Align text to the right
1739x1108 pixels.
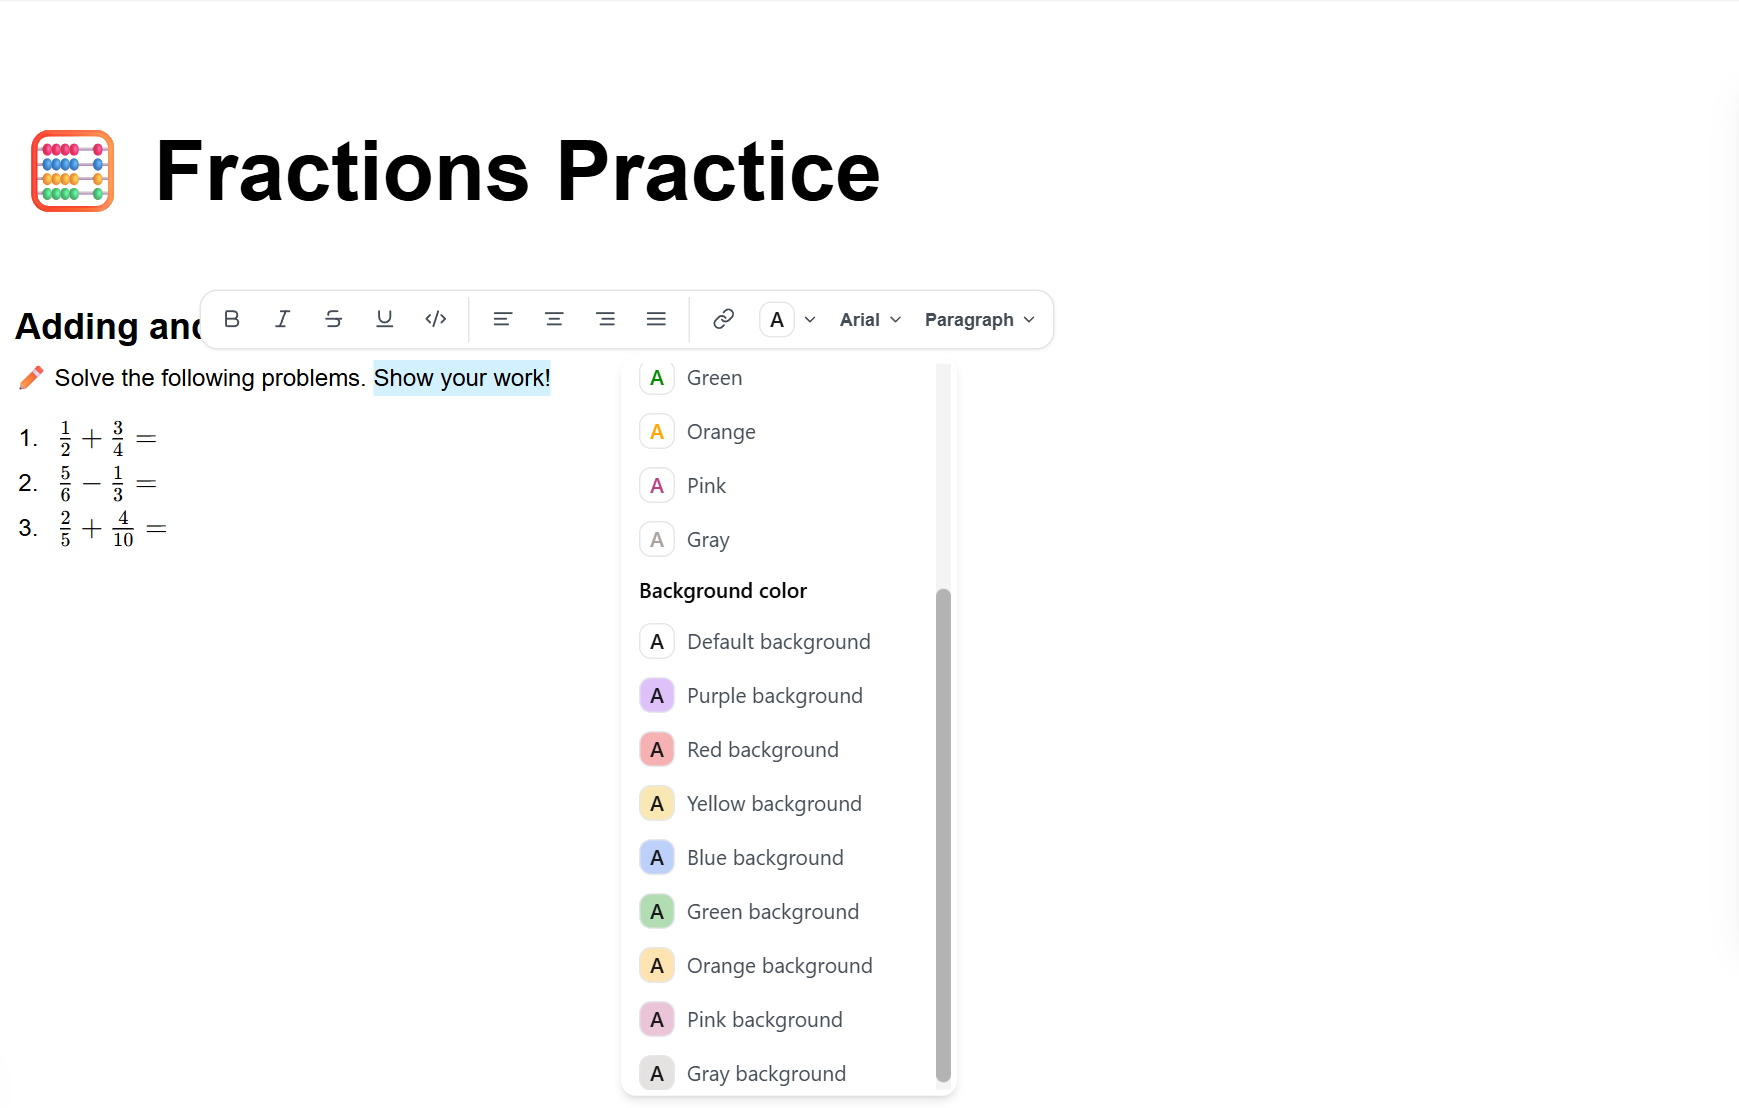point(605,319)
